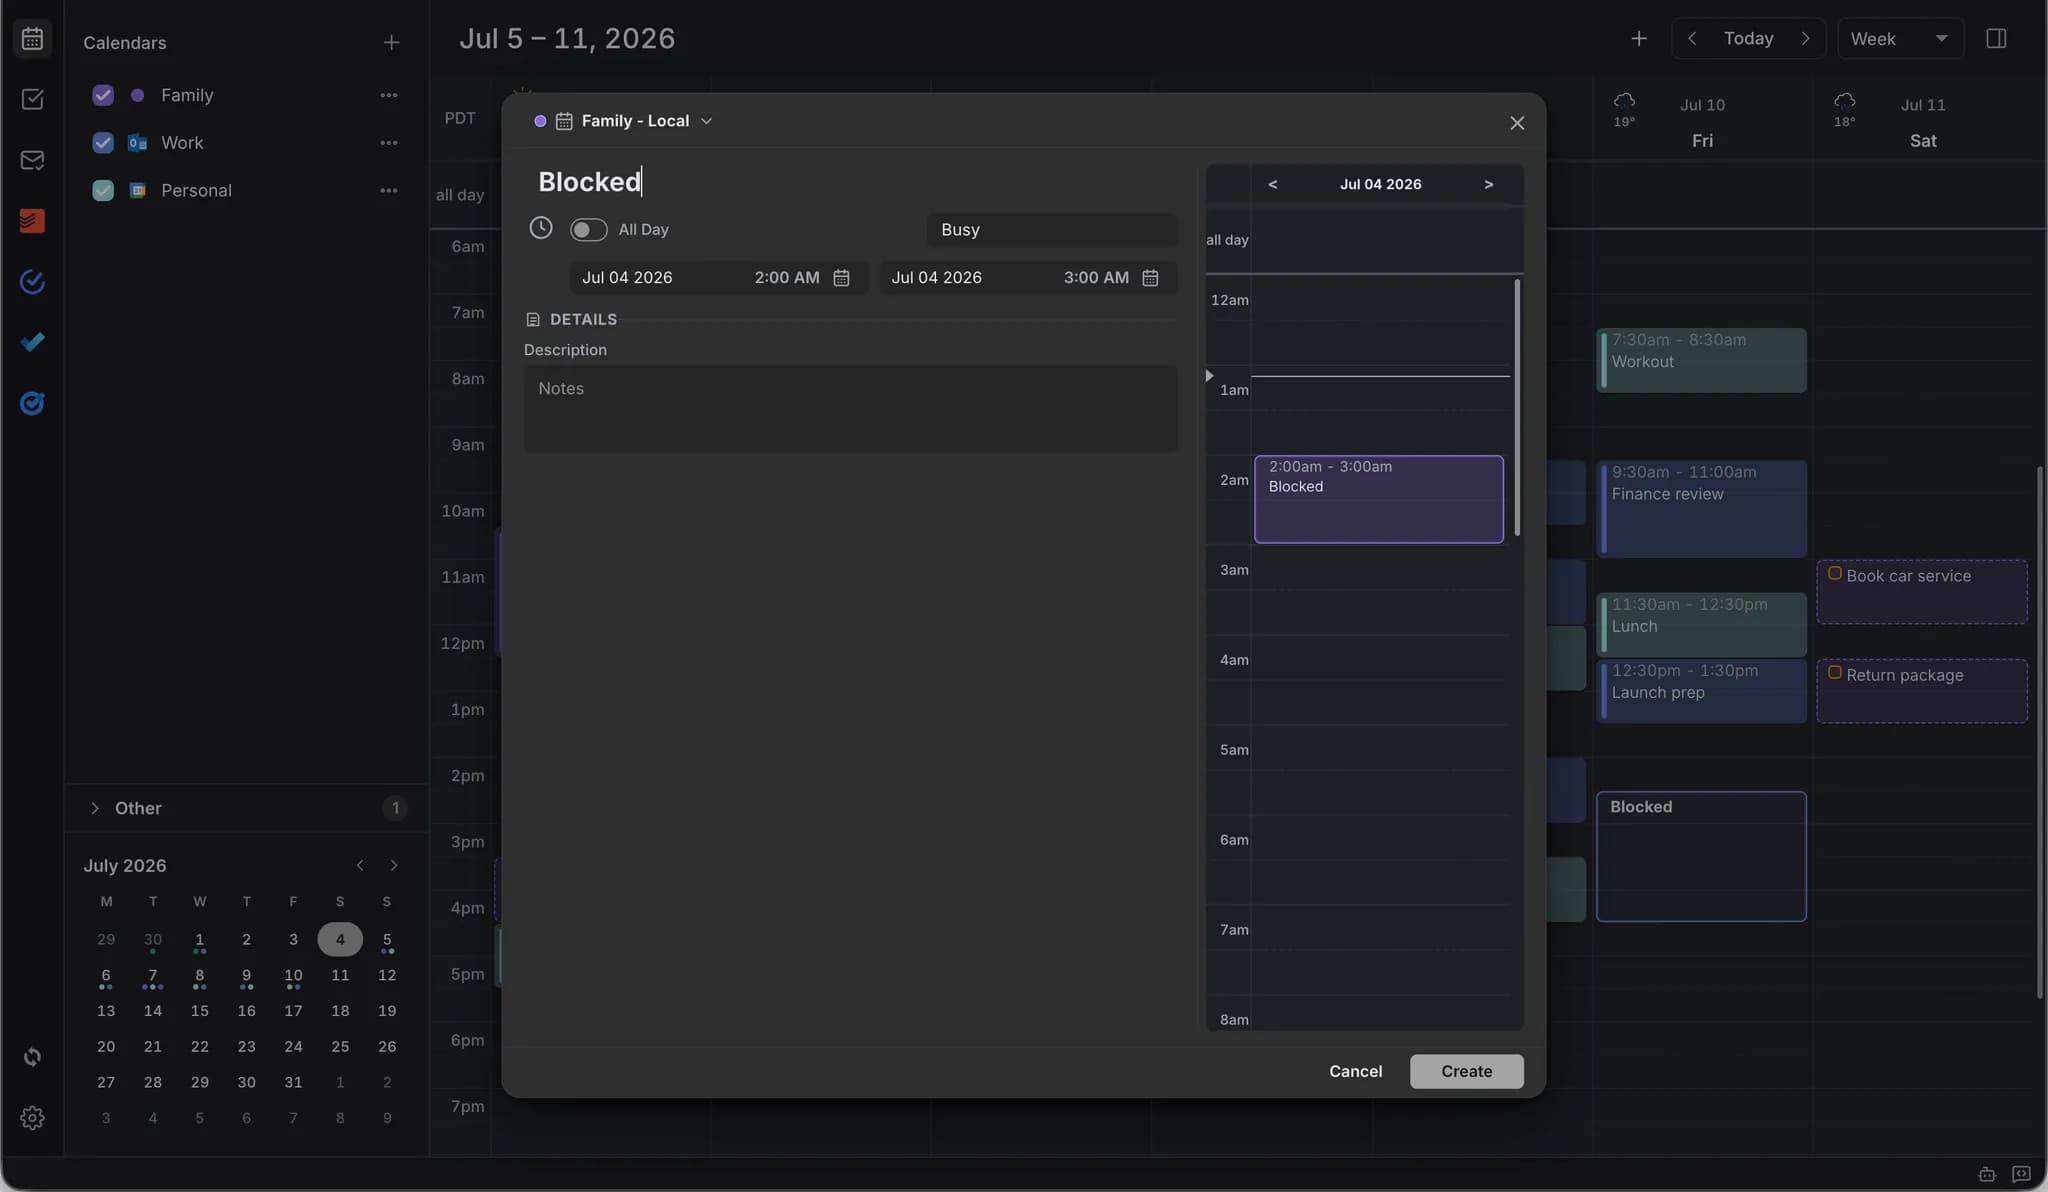2048x1192 pixels.
Task: Select July 4 in mini calendar
Action: [340, 939]
